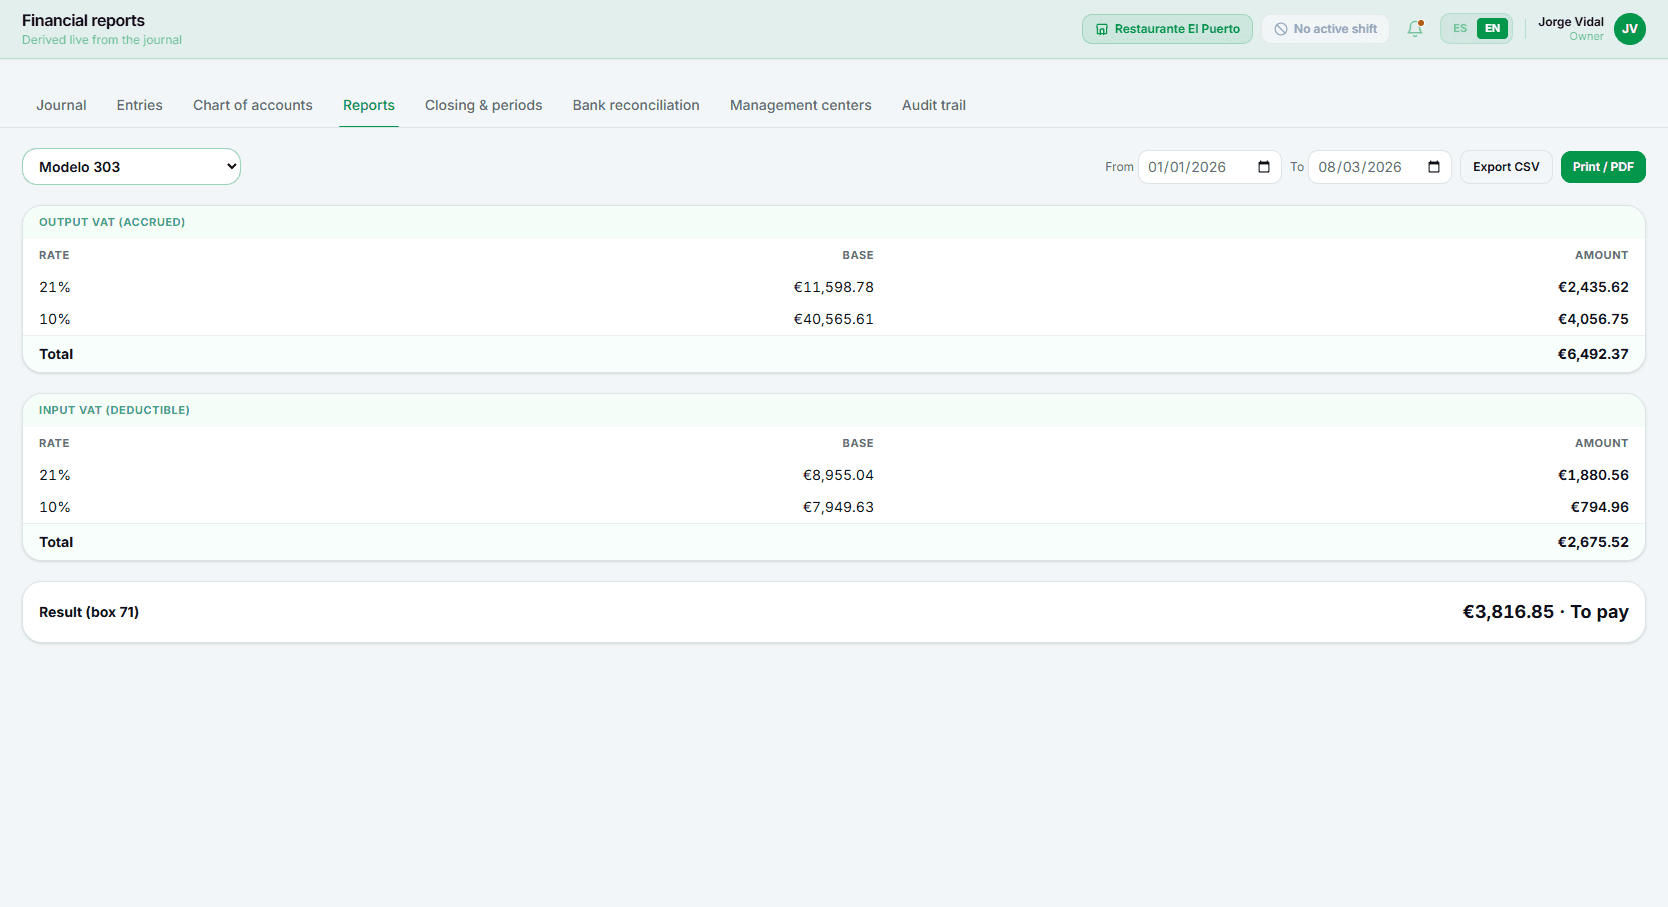Click the OUTPUT VAT (ACCRUED) heading
1668x907 pixels.
click(x=112, y=222)
